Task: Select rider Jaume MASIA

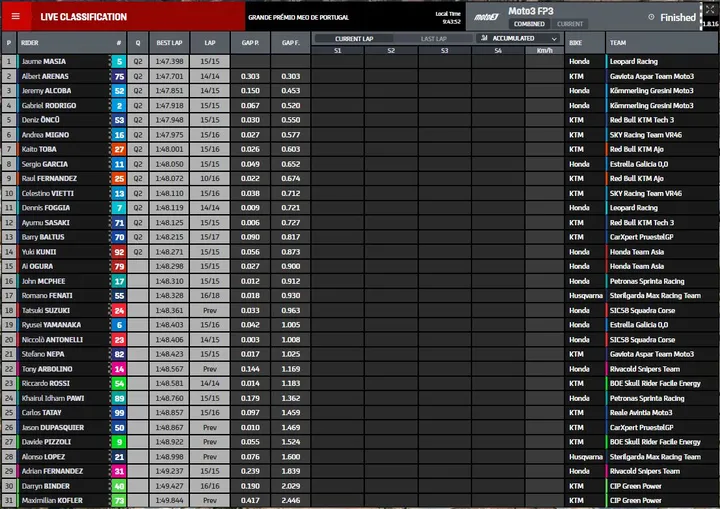Action: coord(44,61)
